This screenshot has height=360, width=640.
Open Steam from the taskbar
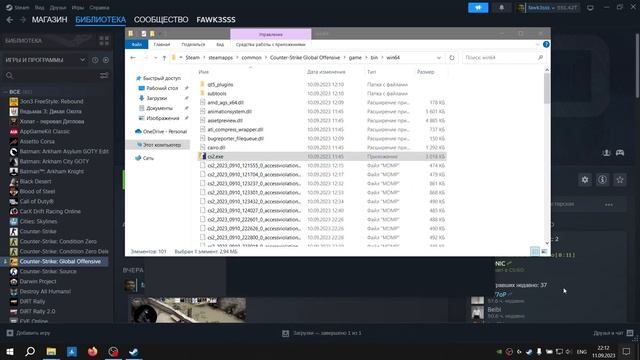[x=133, y=351]
